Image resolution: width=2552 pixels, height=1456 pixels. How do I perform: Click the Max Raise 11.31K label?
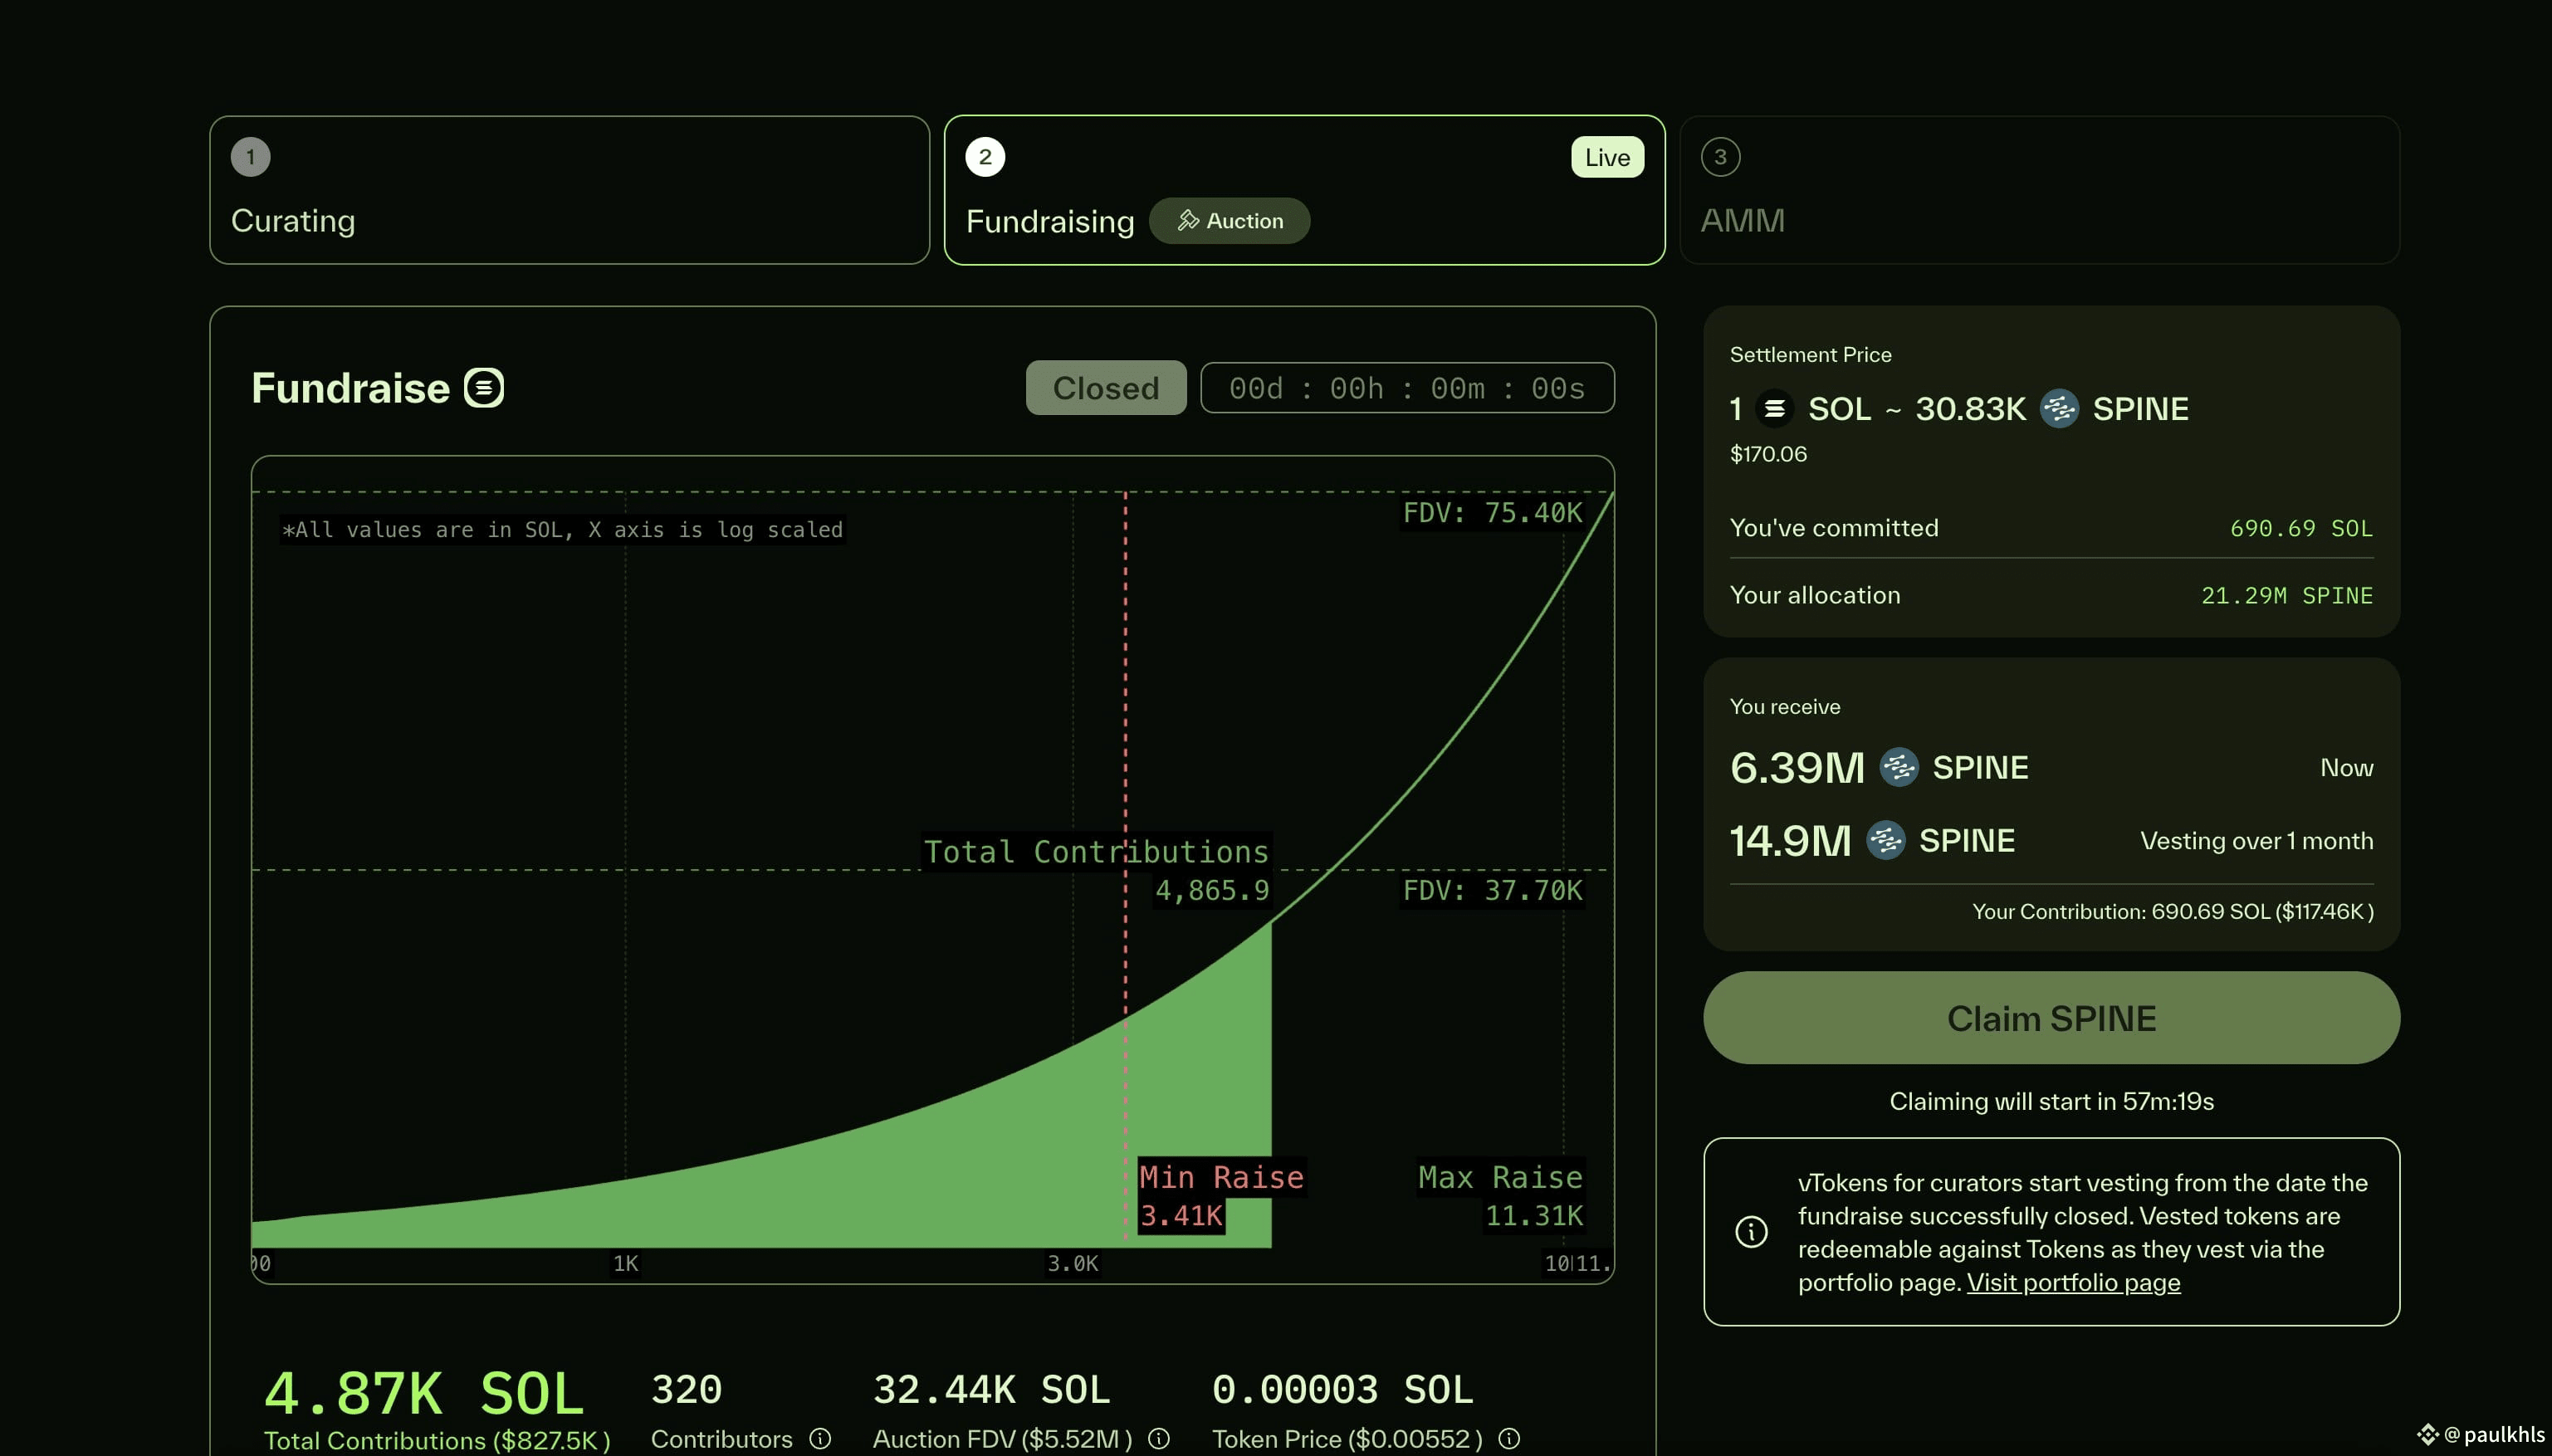1500,1196
